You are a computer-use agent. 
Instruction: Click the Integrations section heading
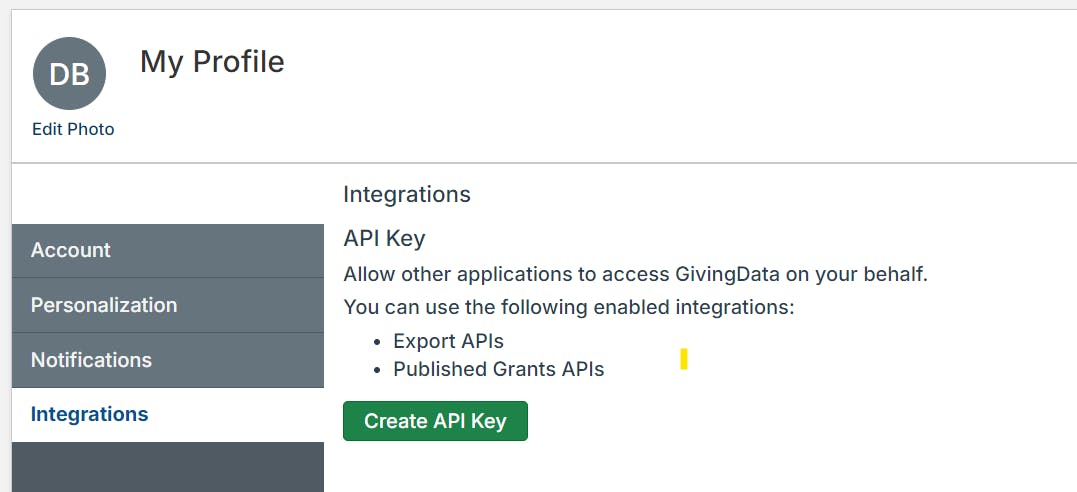(x=407, y=194)
